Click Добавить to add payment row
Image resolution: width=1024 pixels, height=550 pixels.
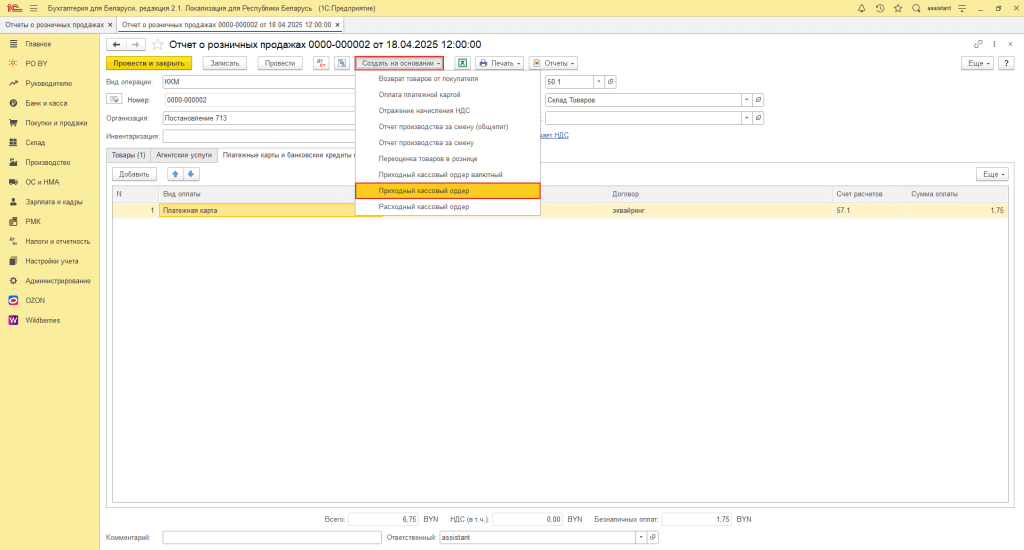135,174
